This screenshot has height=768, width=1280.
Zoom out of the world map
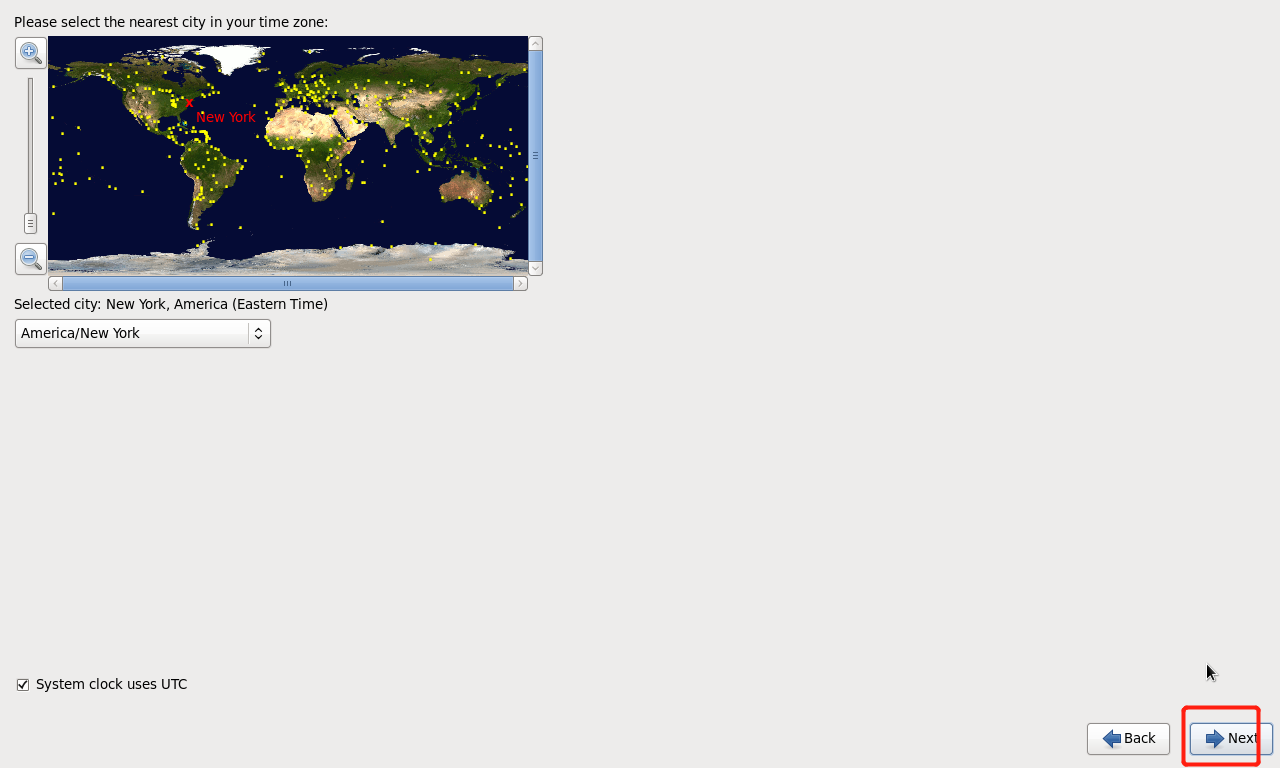(x=30, y=259)
